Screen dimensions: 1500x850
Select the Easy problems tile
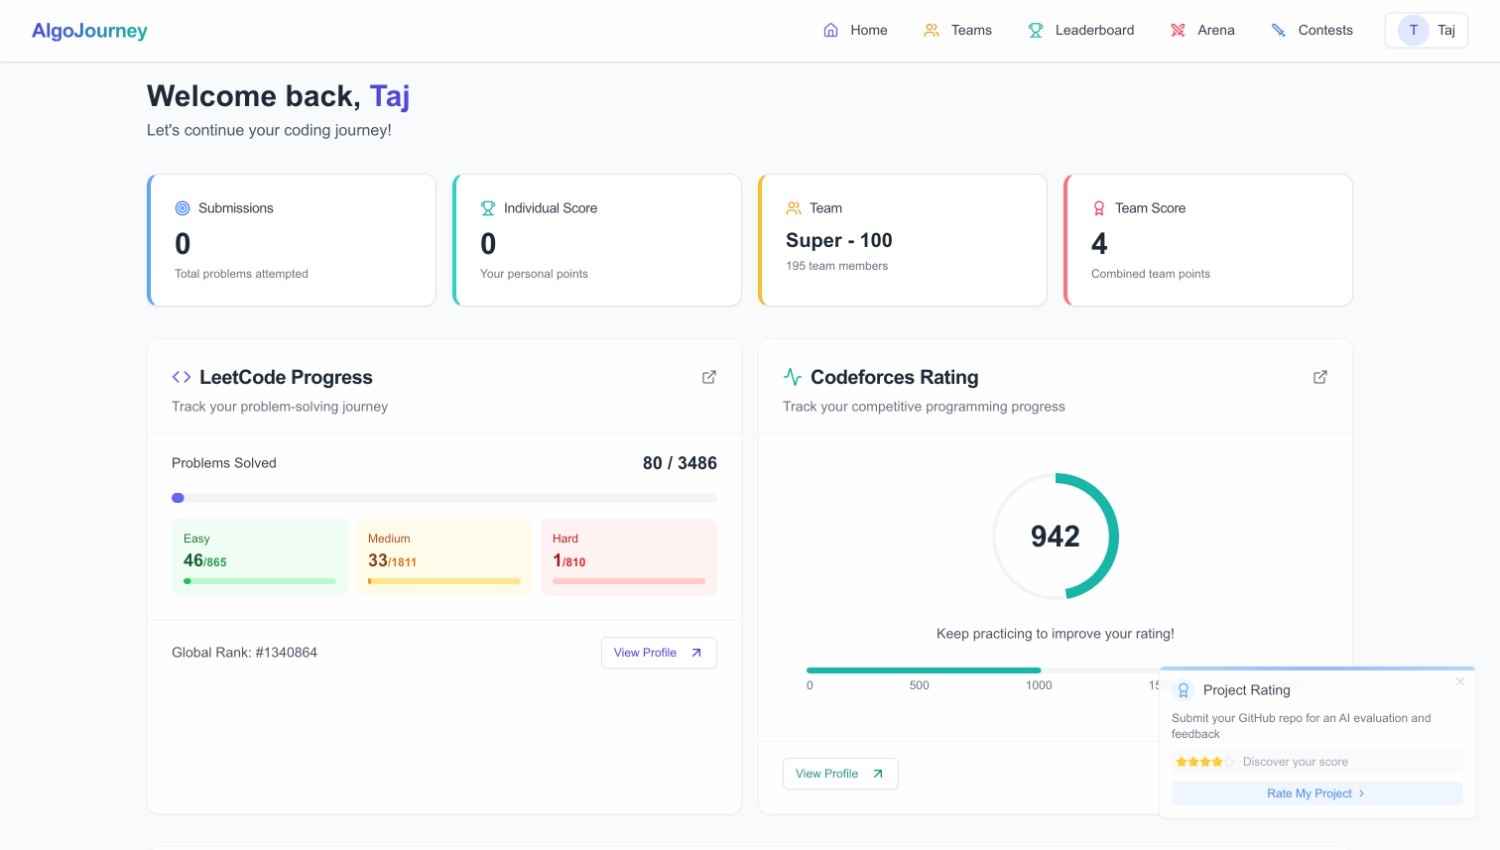tap(259, 557)
